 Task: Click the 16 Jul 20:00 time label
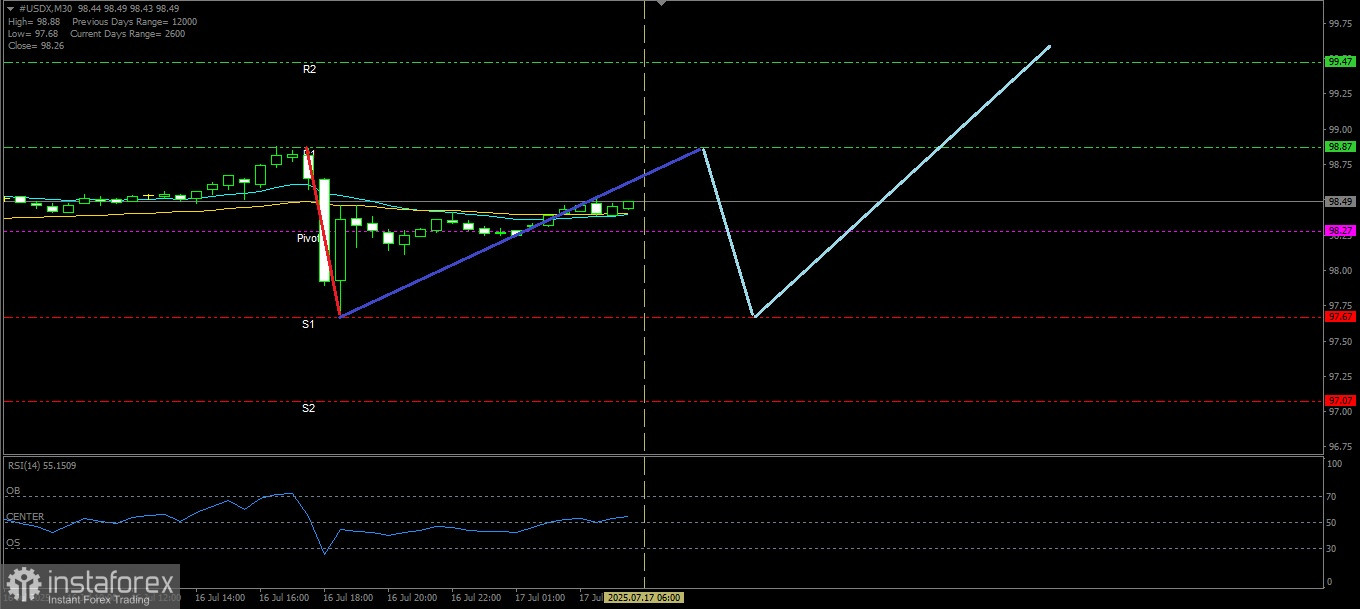point(412,597)
